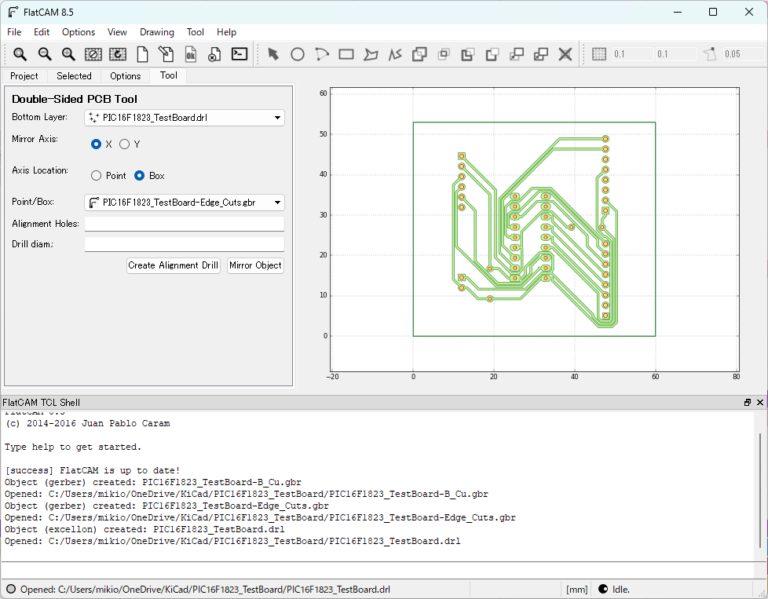The width and height of the screenshot is (768, 599).
Task: Select the Add Path drawing tool
Action: pyautogui.click(x=395, y=54)
